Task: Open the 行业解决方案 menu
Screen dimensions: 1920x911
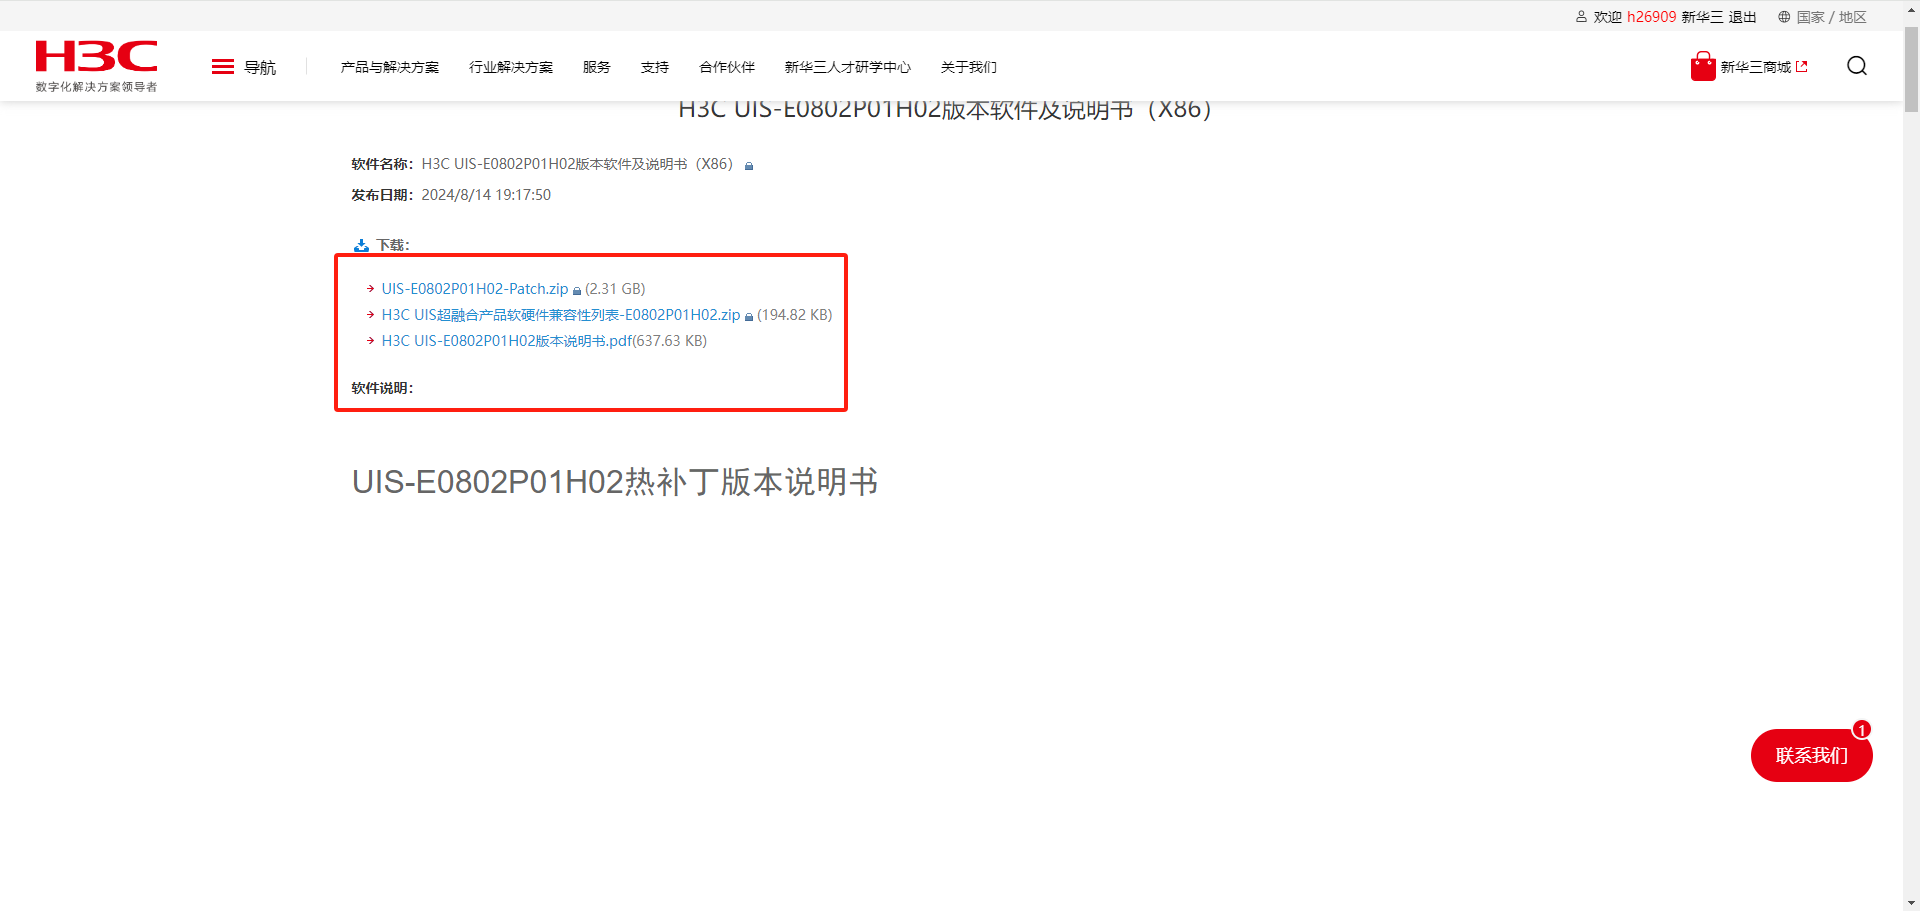Action: click(511, 67)
